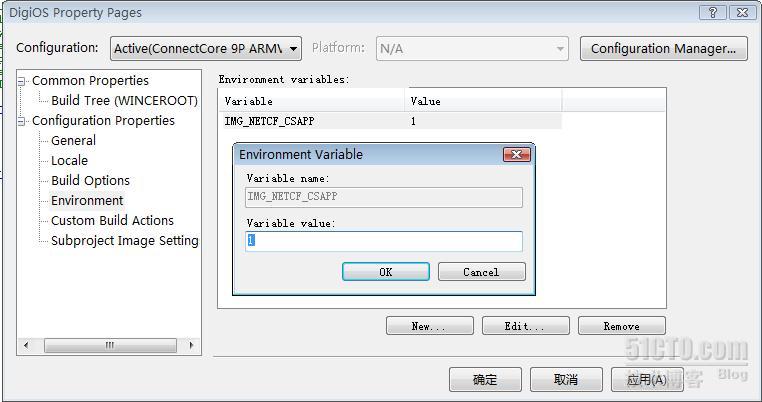The height and width of the screenshot is (402, 762).
Task: Collapse the Common Properties tree node
Action: 21,81
